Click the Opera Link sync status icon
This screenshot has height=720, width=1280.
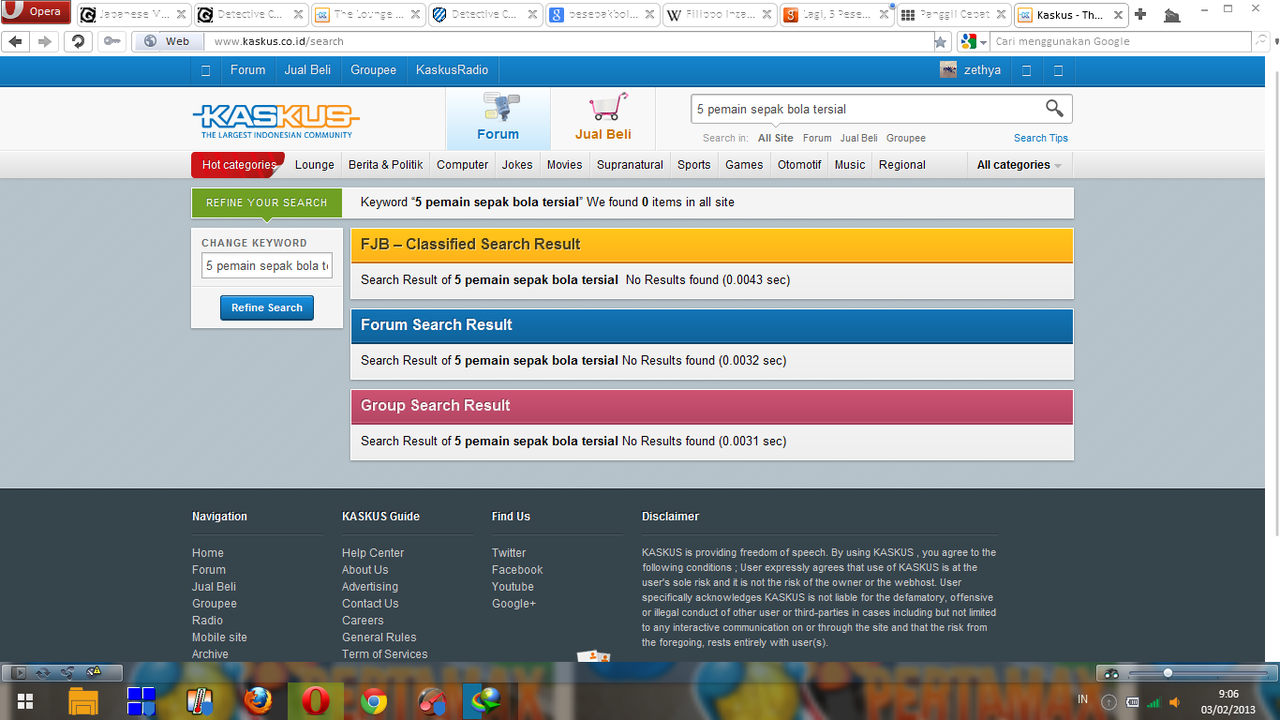pos(42,672)
